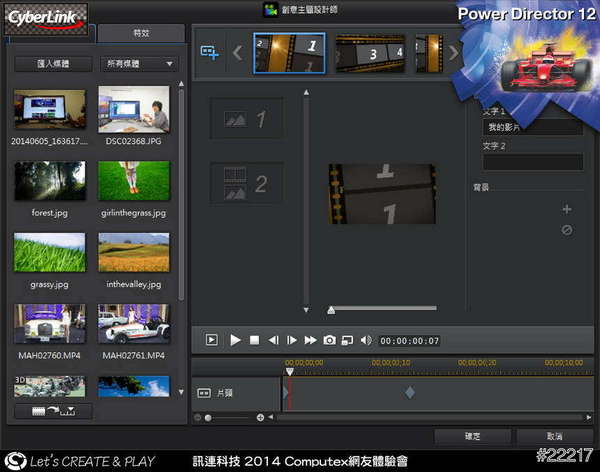Toggle the preview mode button left of Play
The height and width of the screenshot is (472, 600).
click(x=211, y=340)
